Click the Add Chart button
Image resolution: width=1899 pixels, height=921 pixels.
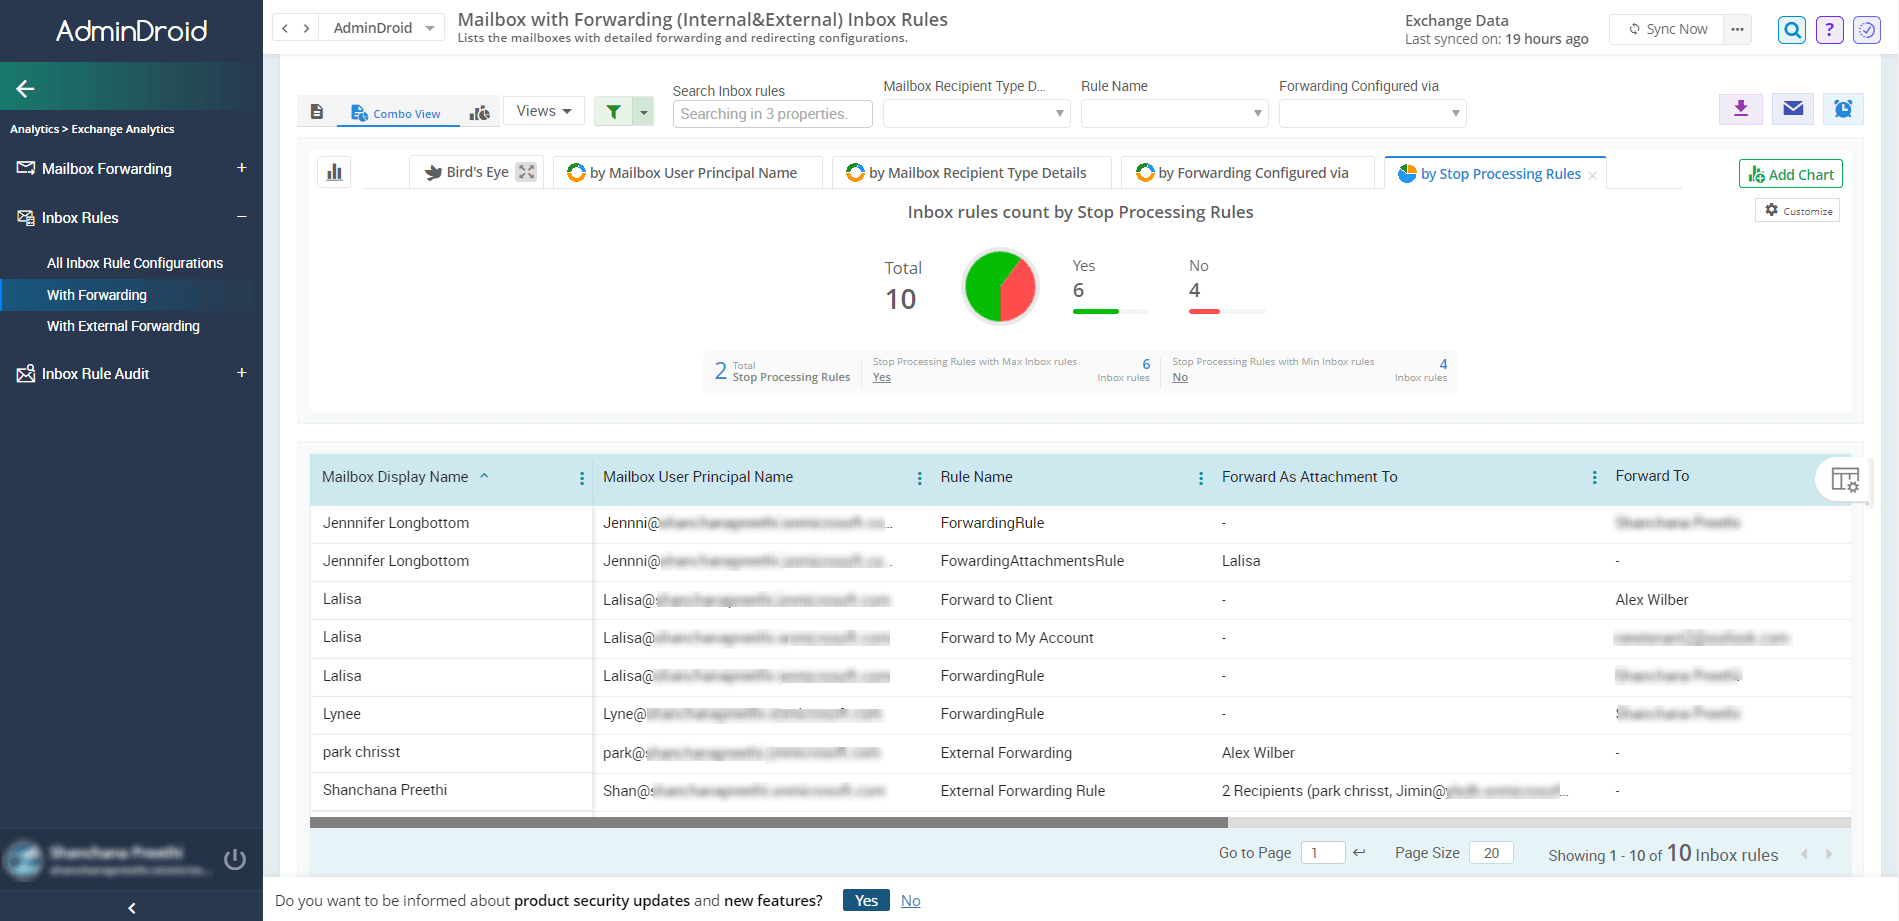(x=1790, y=173)
